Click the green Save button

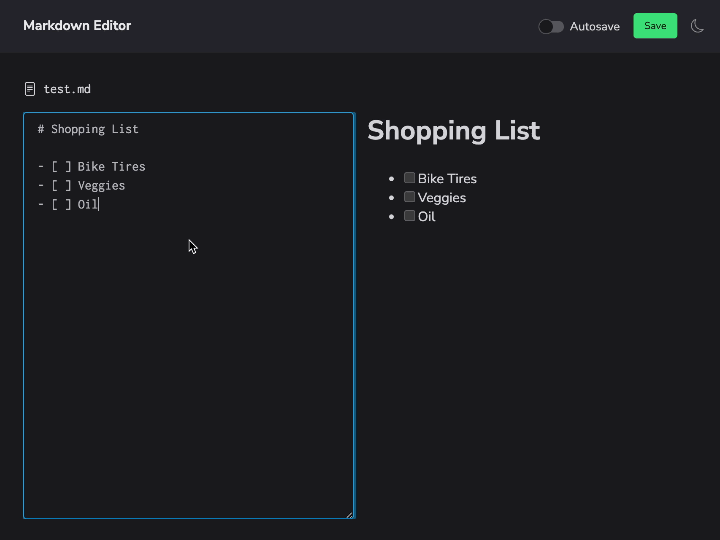[x=655, y=26]
